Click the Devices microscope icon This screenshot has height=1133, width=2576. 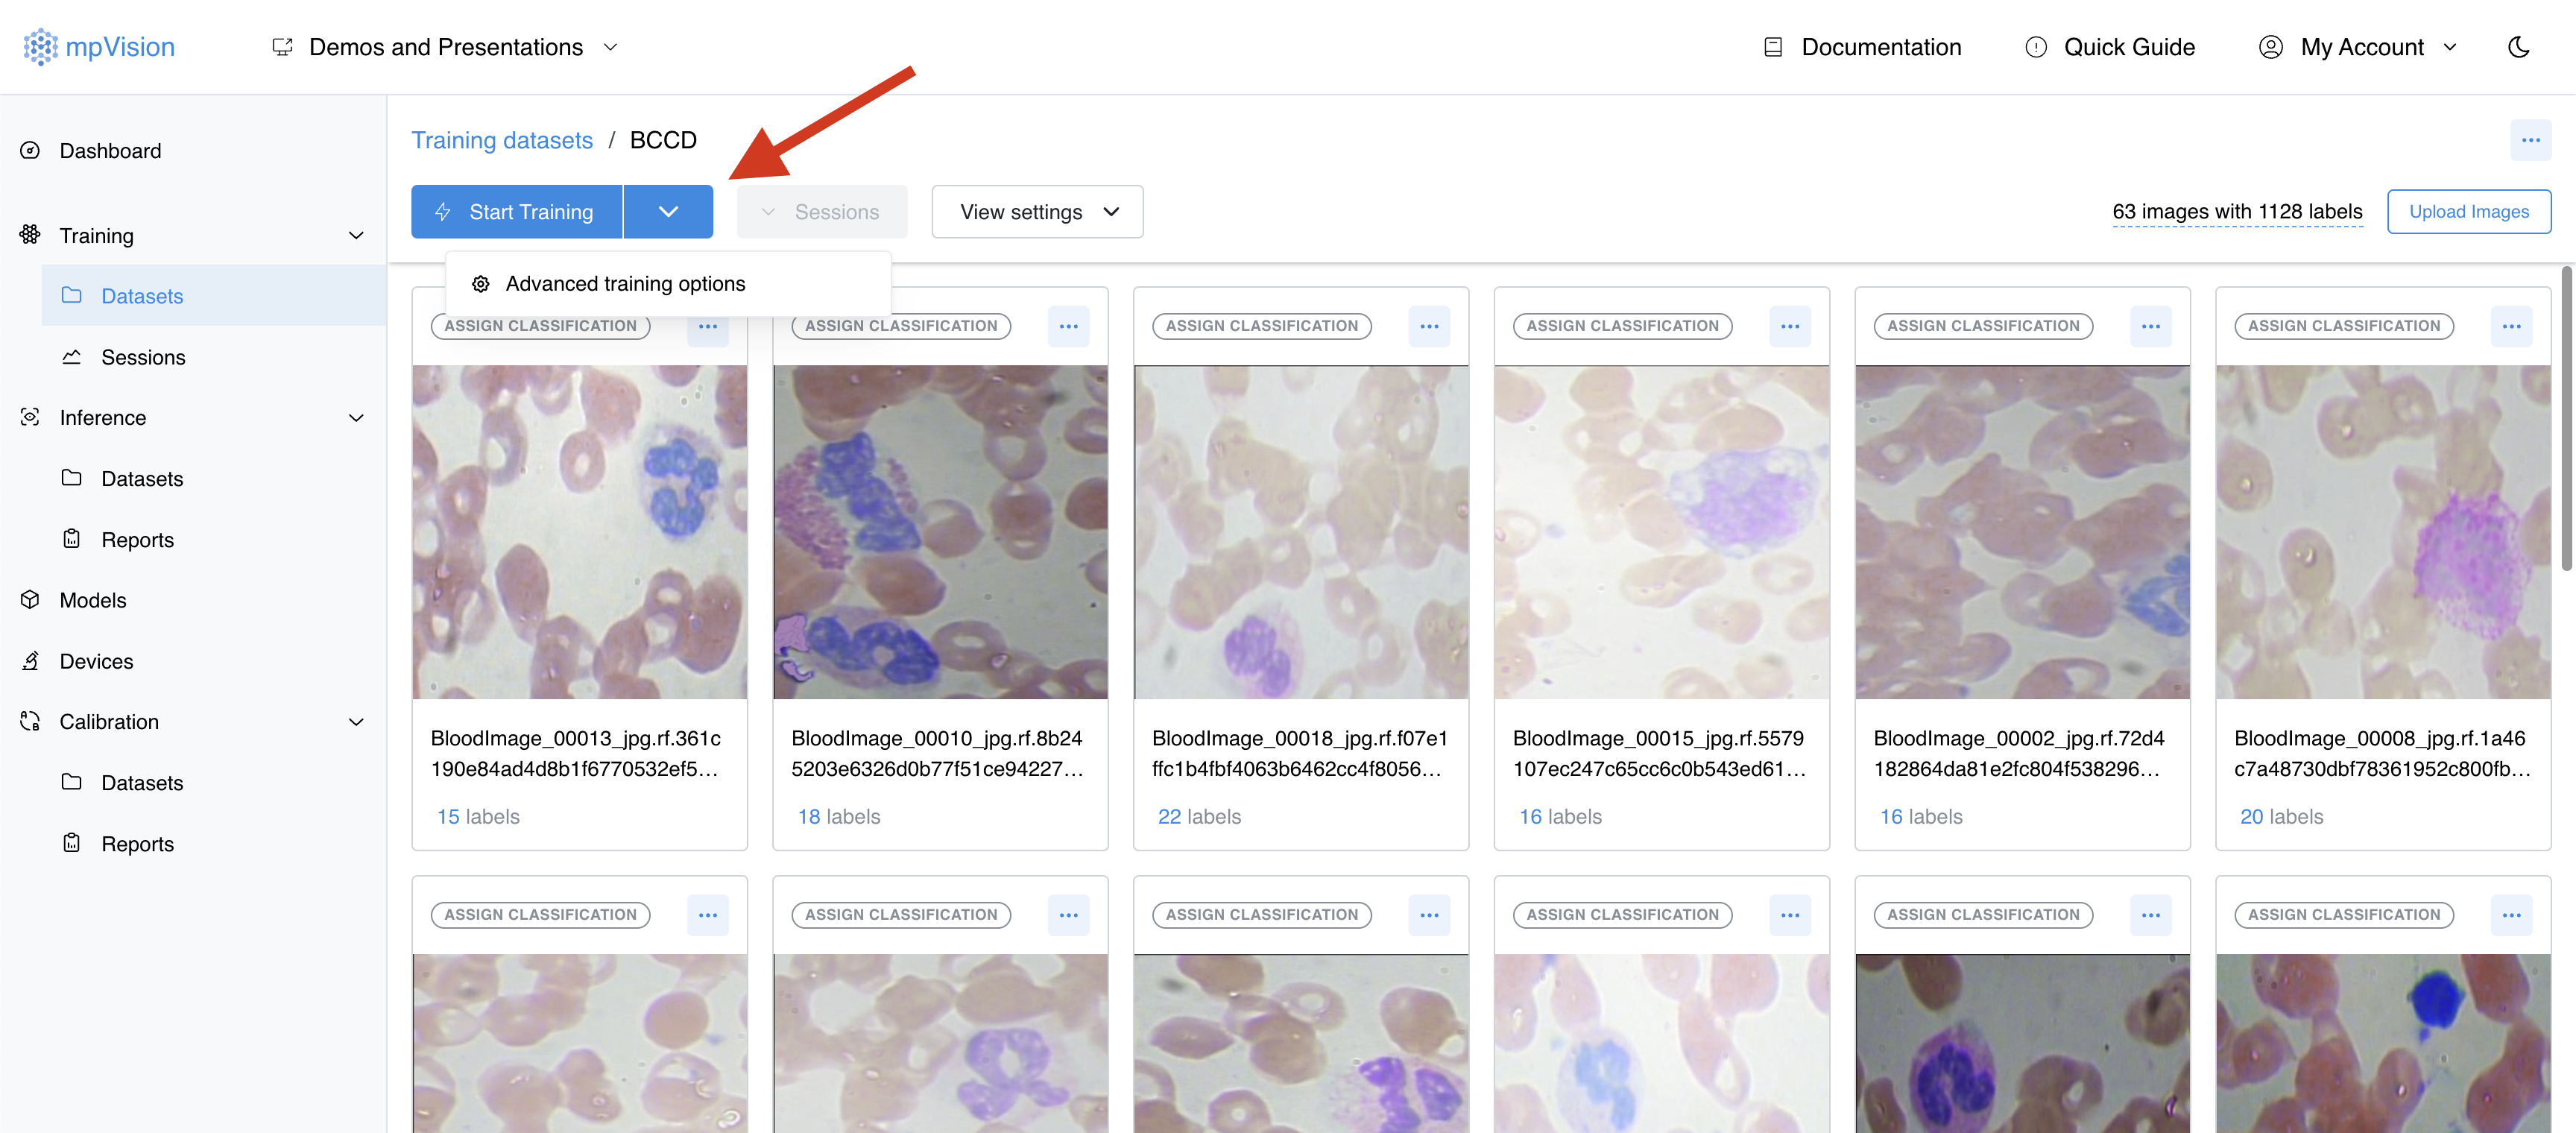point(30,661)
